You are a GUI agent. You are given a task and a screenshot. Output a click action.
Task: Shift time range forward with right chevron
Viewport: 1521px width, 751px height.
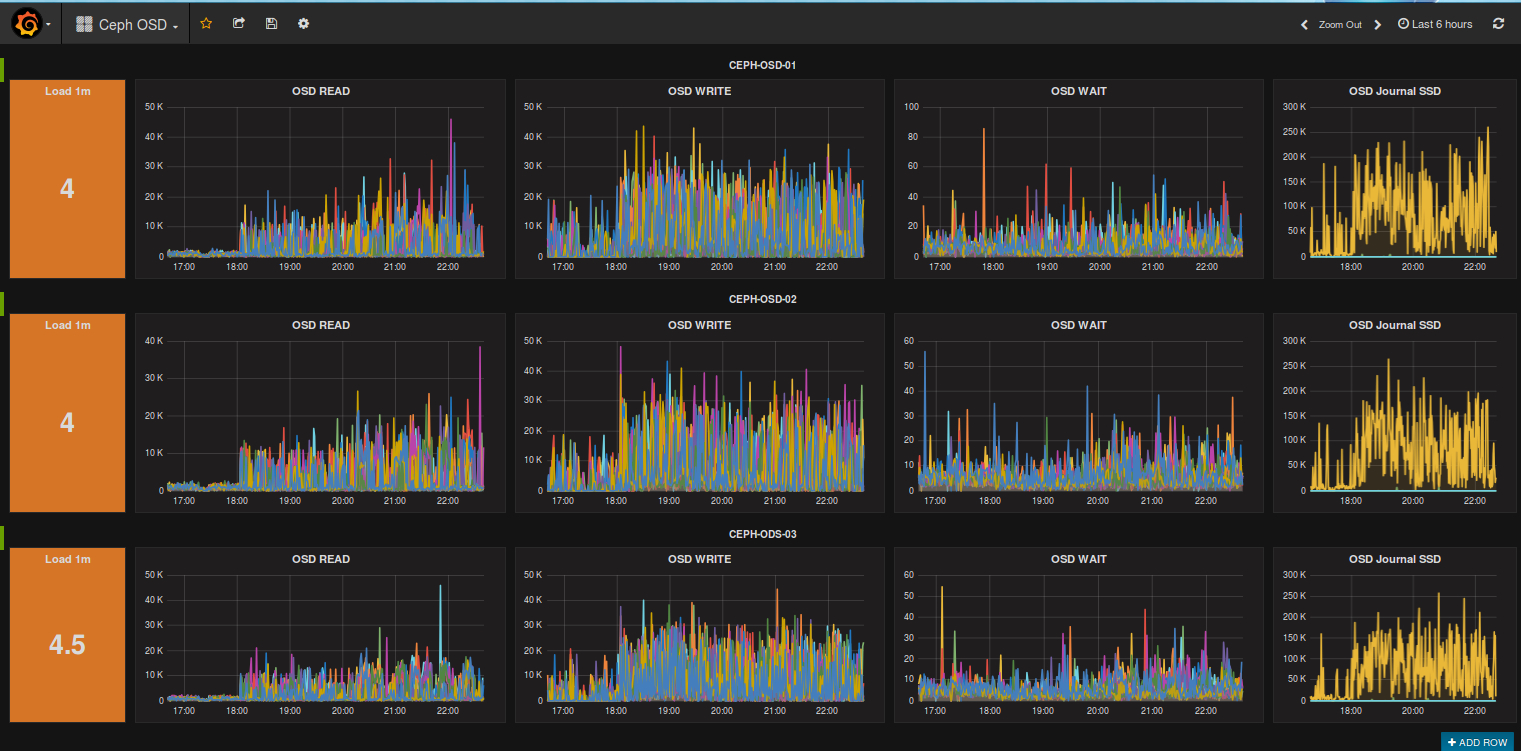coord(1378,25)
